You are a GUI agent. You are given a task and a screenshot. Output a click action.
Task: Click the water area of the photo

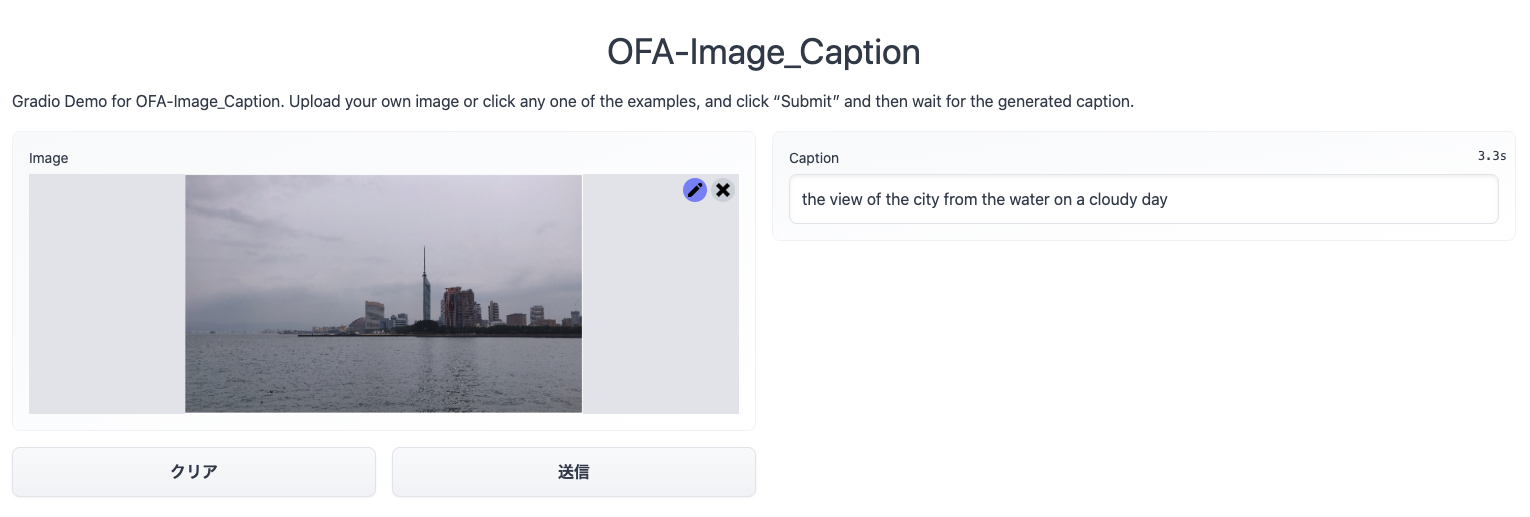[x=383, y=375]
